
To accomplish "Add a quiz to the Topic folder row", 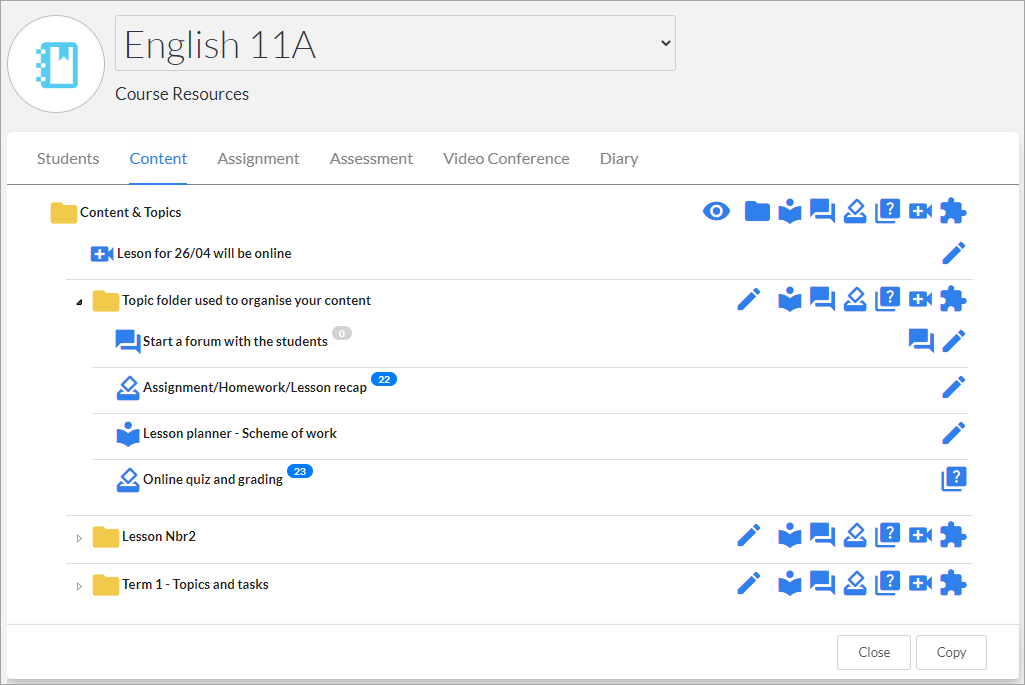I will point(888,299).
